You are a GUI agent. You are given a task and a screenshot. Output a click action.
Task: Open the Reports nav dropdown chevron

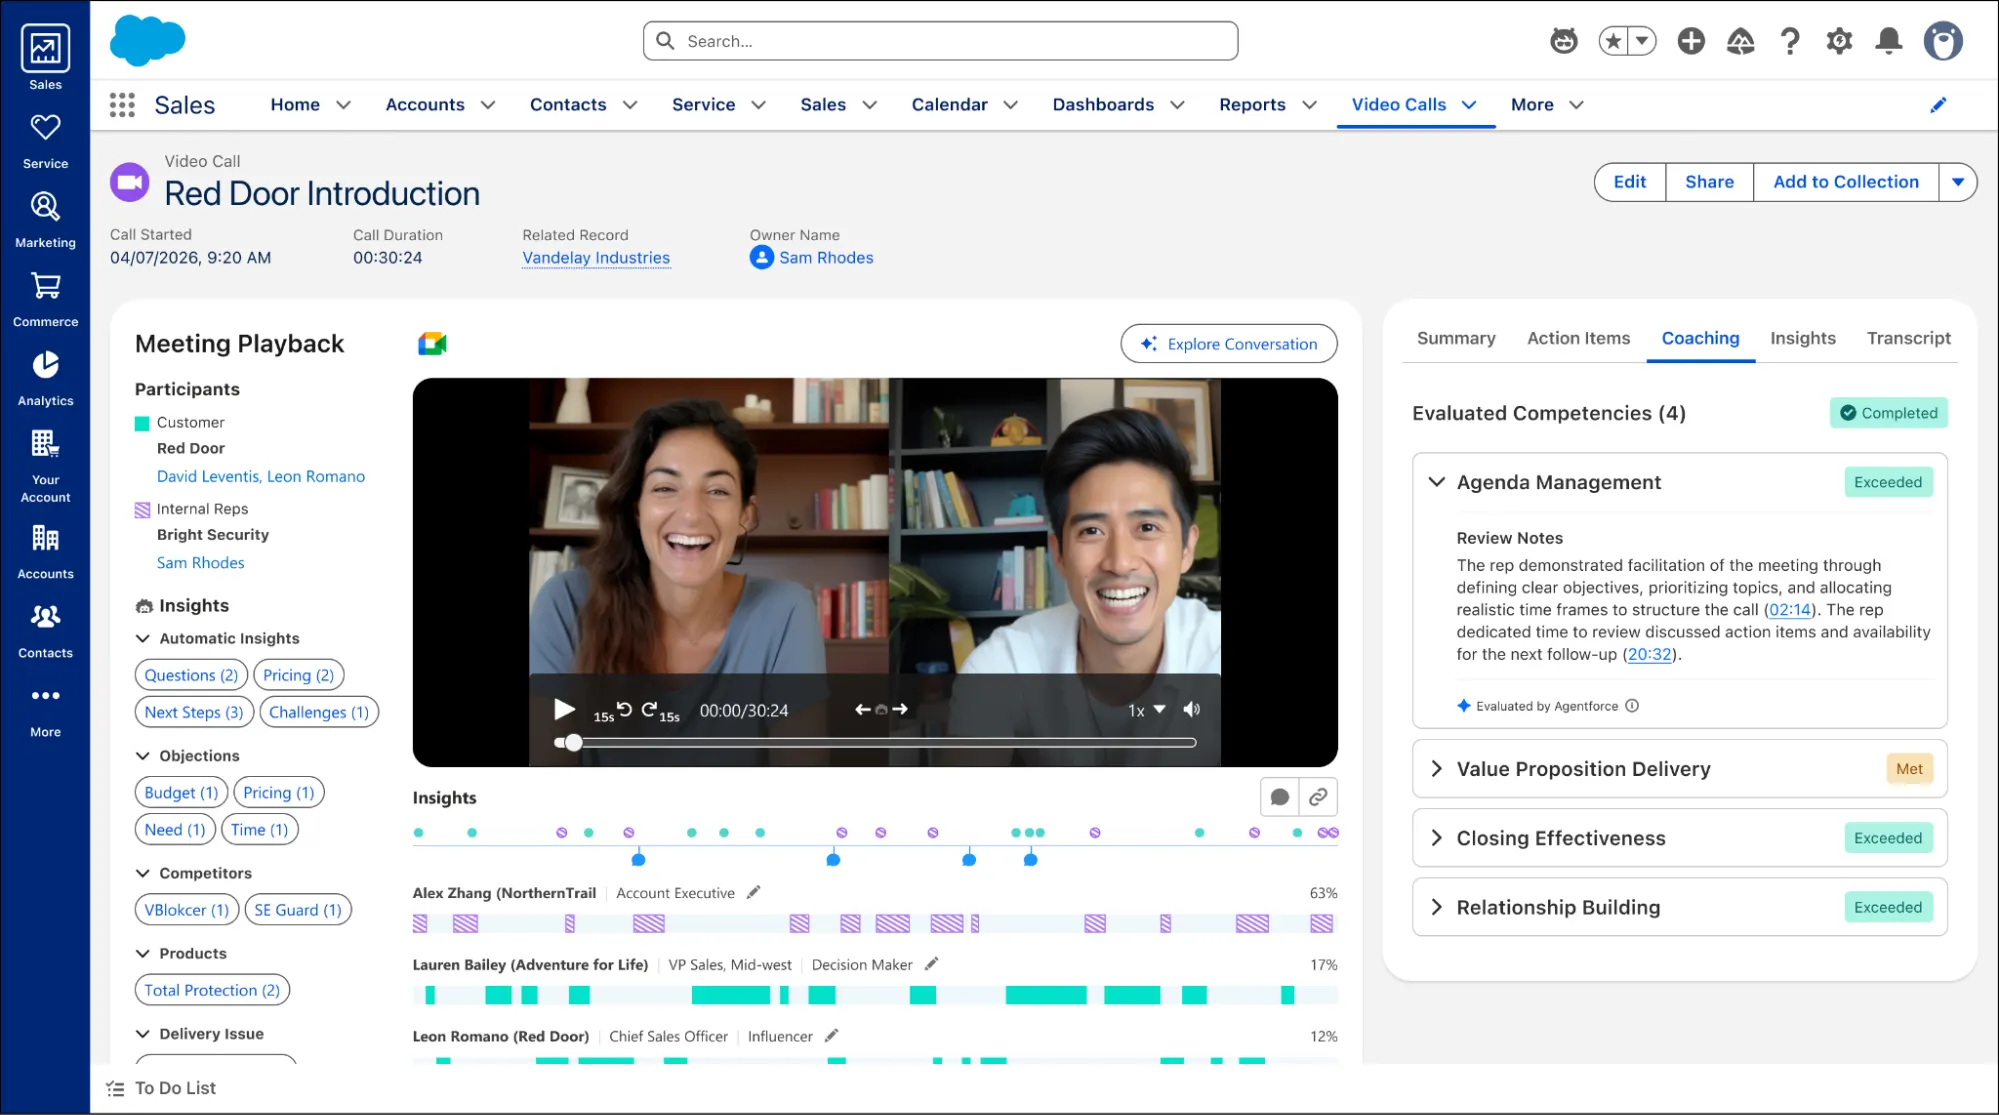[x=1309, y=105]
